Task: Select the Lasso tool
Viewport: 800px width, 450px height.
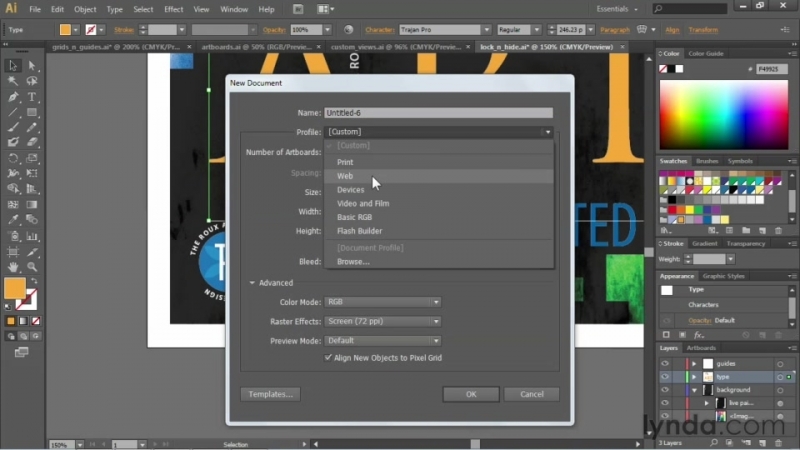Action: coord(32,81)
